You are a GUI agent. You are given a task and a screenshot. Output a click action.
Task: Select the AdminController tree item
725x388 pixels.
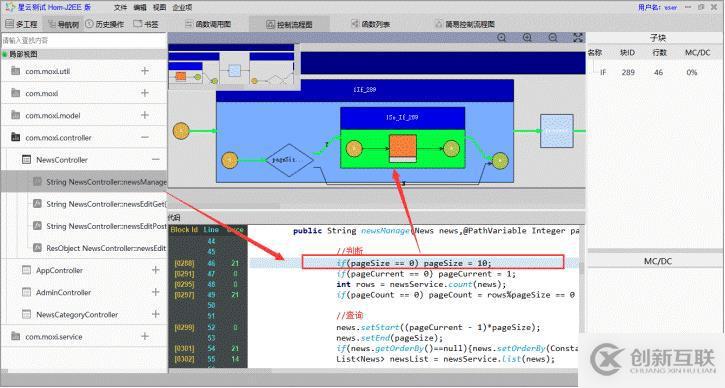point(63,292)
